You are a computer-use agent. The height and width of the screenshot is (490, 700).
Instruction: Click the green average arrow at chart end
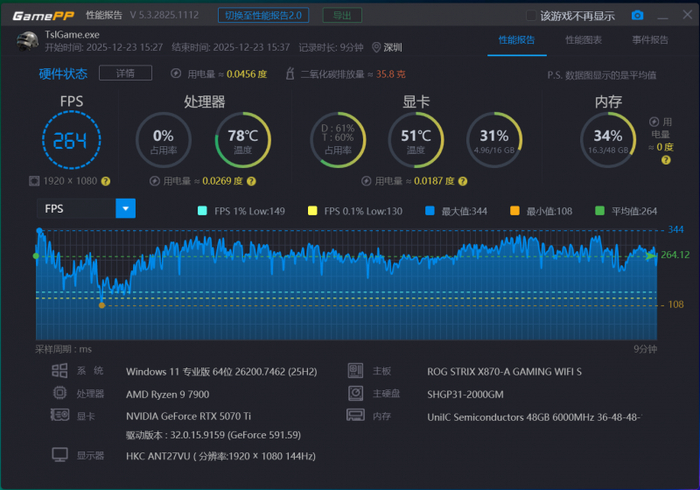point(651,256)
